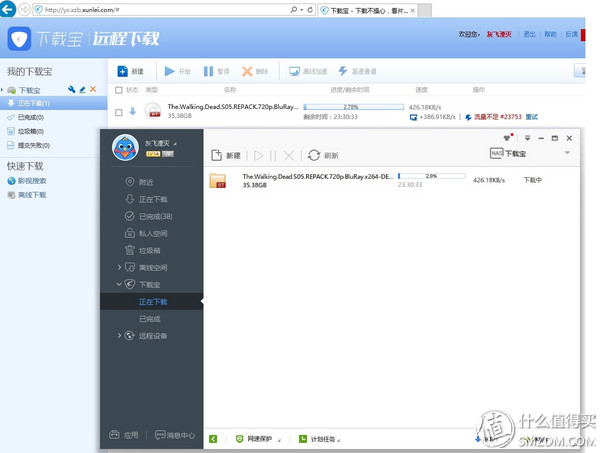Expand the 下载宝 device tree arrow in the web sidebar
This screenshot has height=453, width=600.
click(x=2, y=90)
